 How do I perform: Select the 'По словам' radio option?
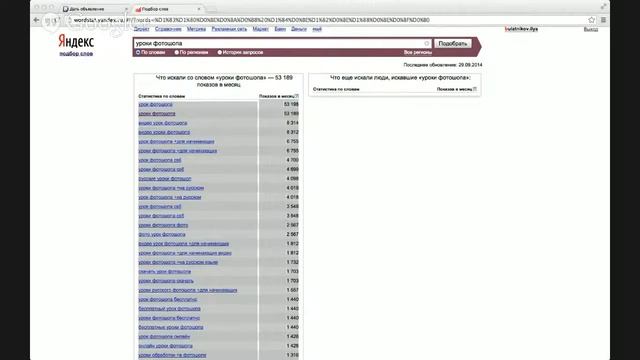[138, 52]
